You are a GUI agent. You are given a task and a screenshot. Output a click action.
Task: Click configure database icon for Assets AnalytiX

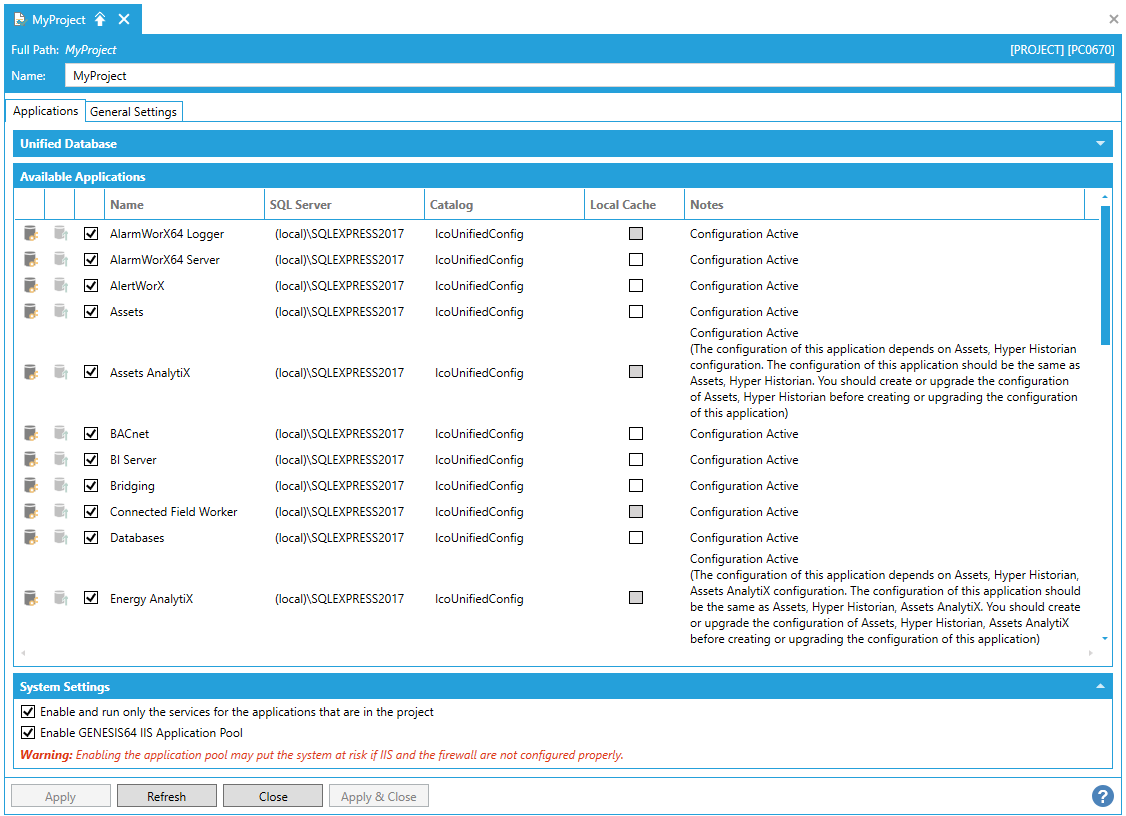30,372
